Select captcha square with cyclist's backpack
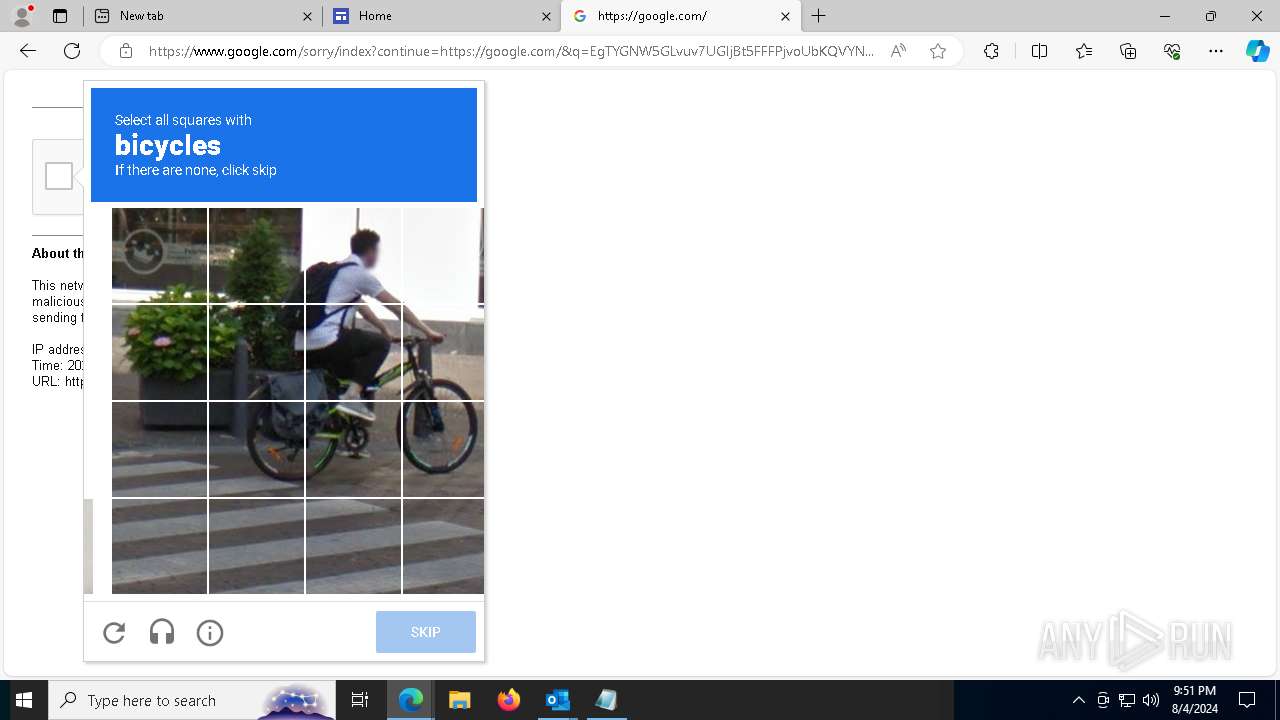Image resolution: width=1280 pixels, height=720 pixels. pos(353,255)
